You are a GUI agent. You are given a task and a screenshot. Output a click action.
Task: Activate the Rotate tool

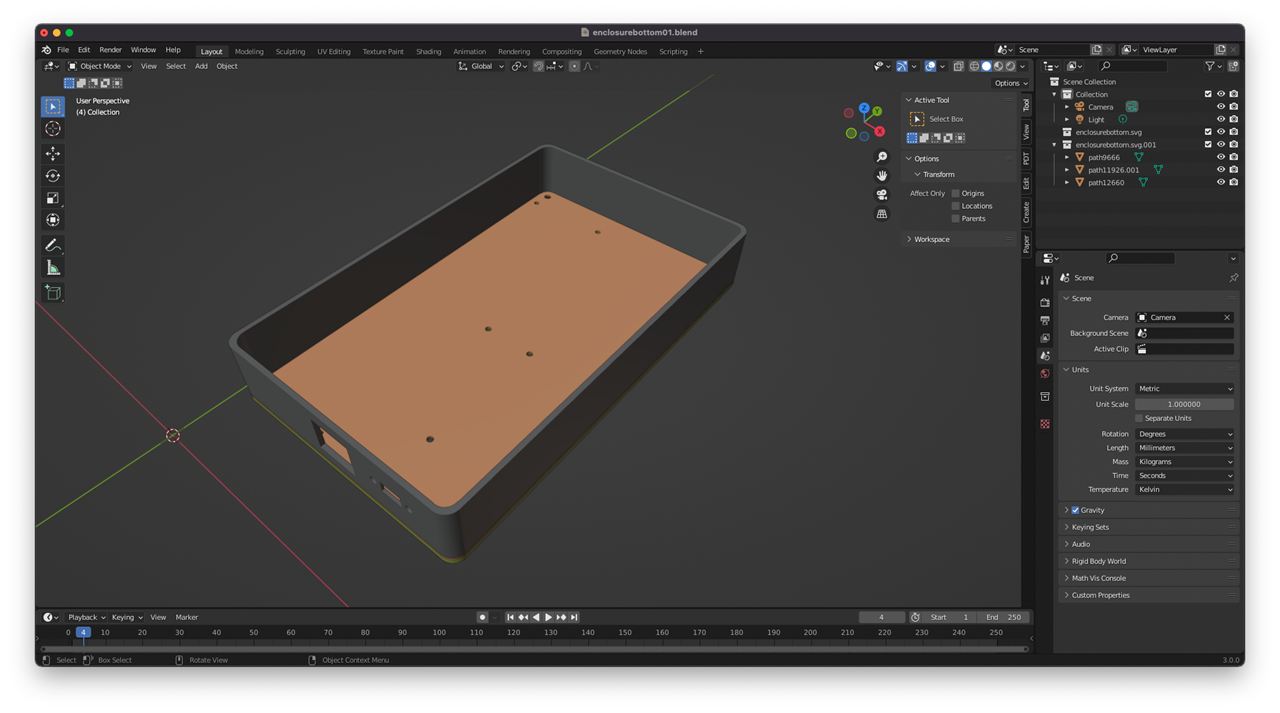[x=53, y=176]
